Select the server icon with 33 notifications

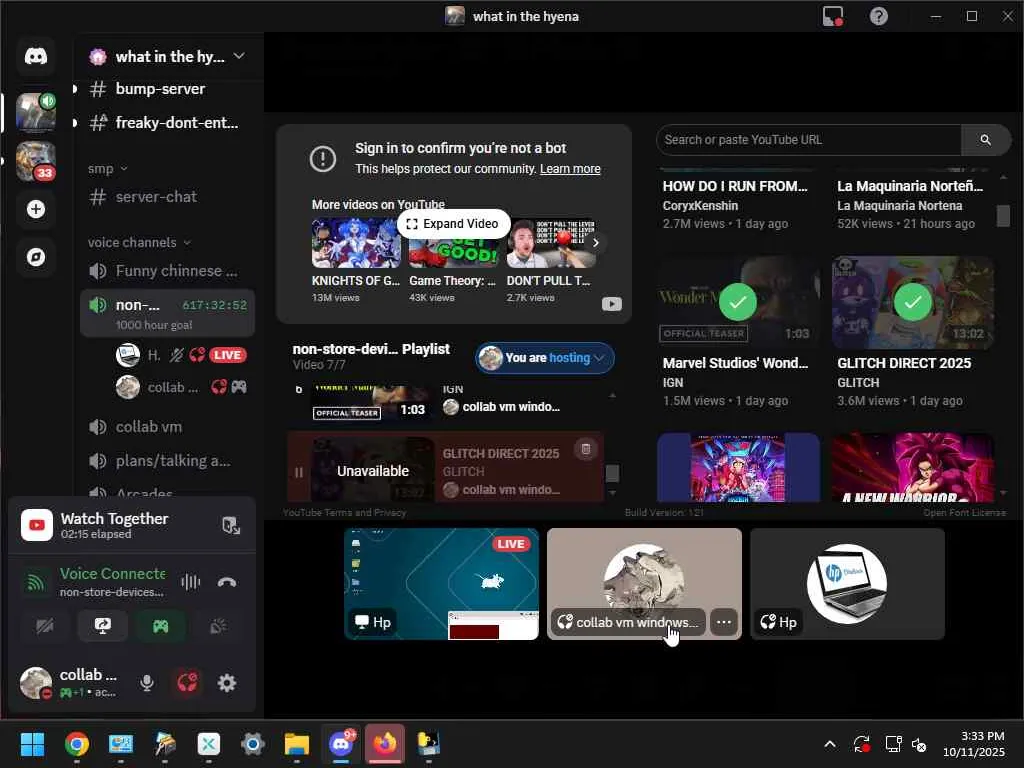pos(36,161)
